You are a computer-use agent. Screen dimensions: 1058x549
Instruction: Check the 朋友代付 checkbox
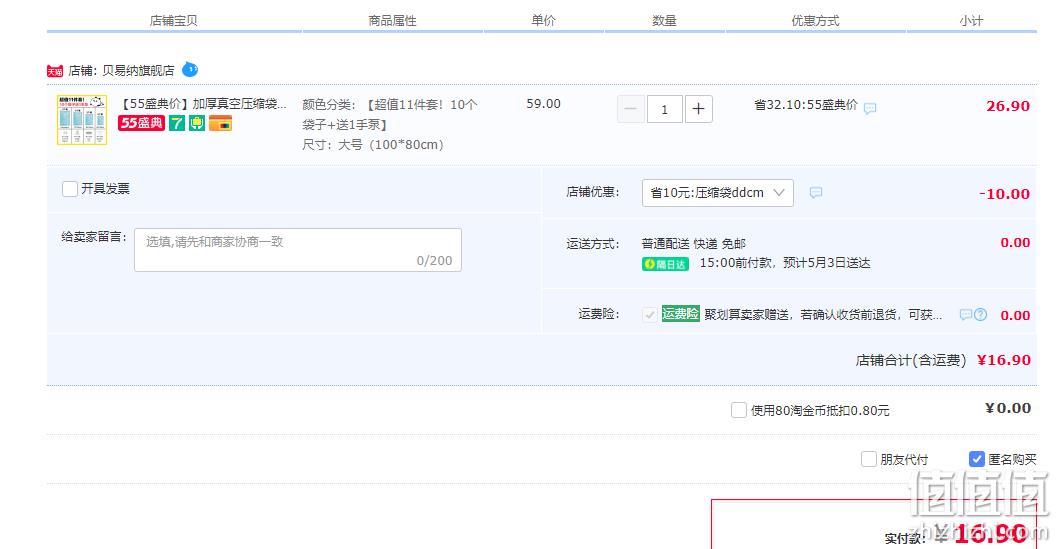click(869, 459)
